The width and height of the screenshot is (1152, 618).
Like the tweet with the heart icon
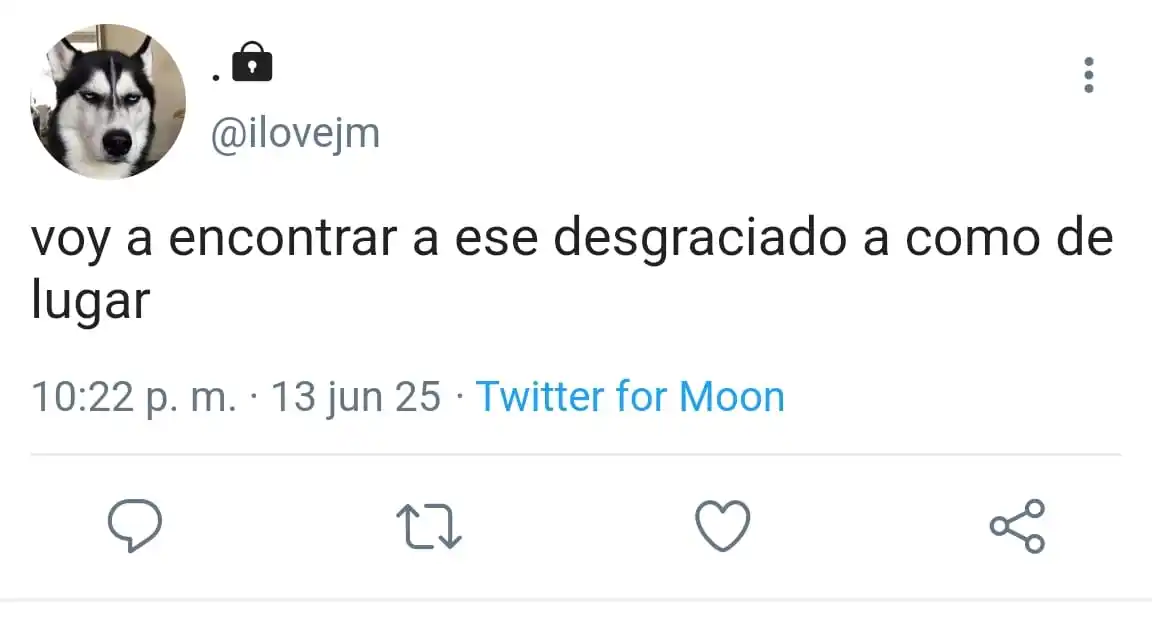pos(723,525)
